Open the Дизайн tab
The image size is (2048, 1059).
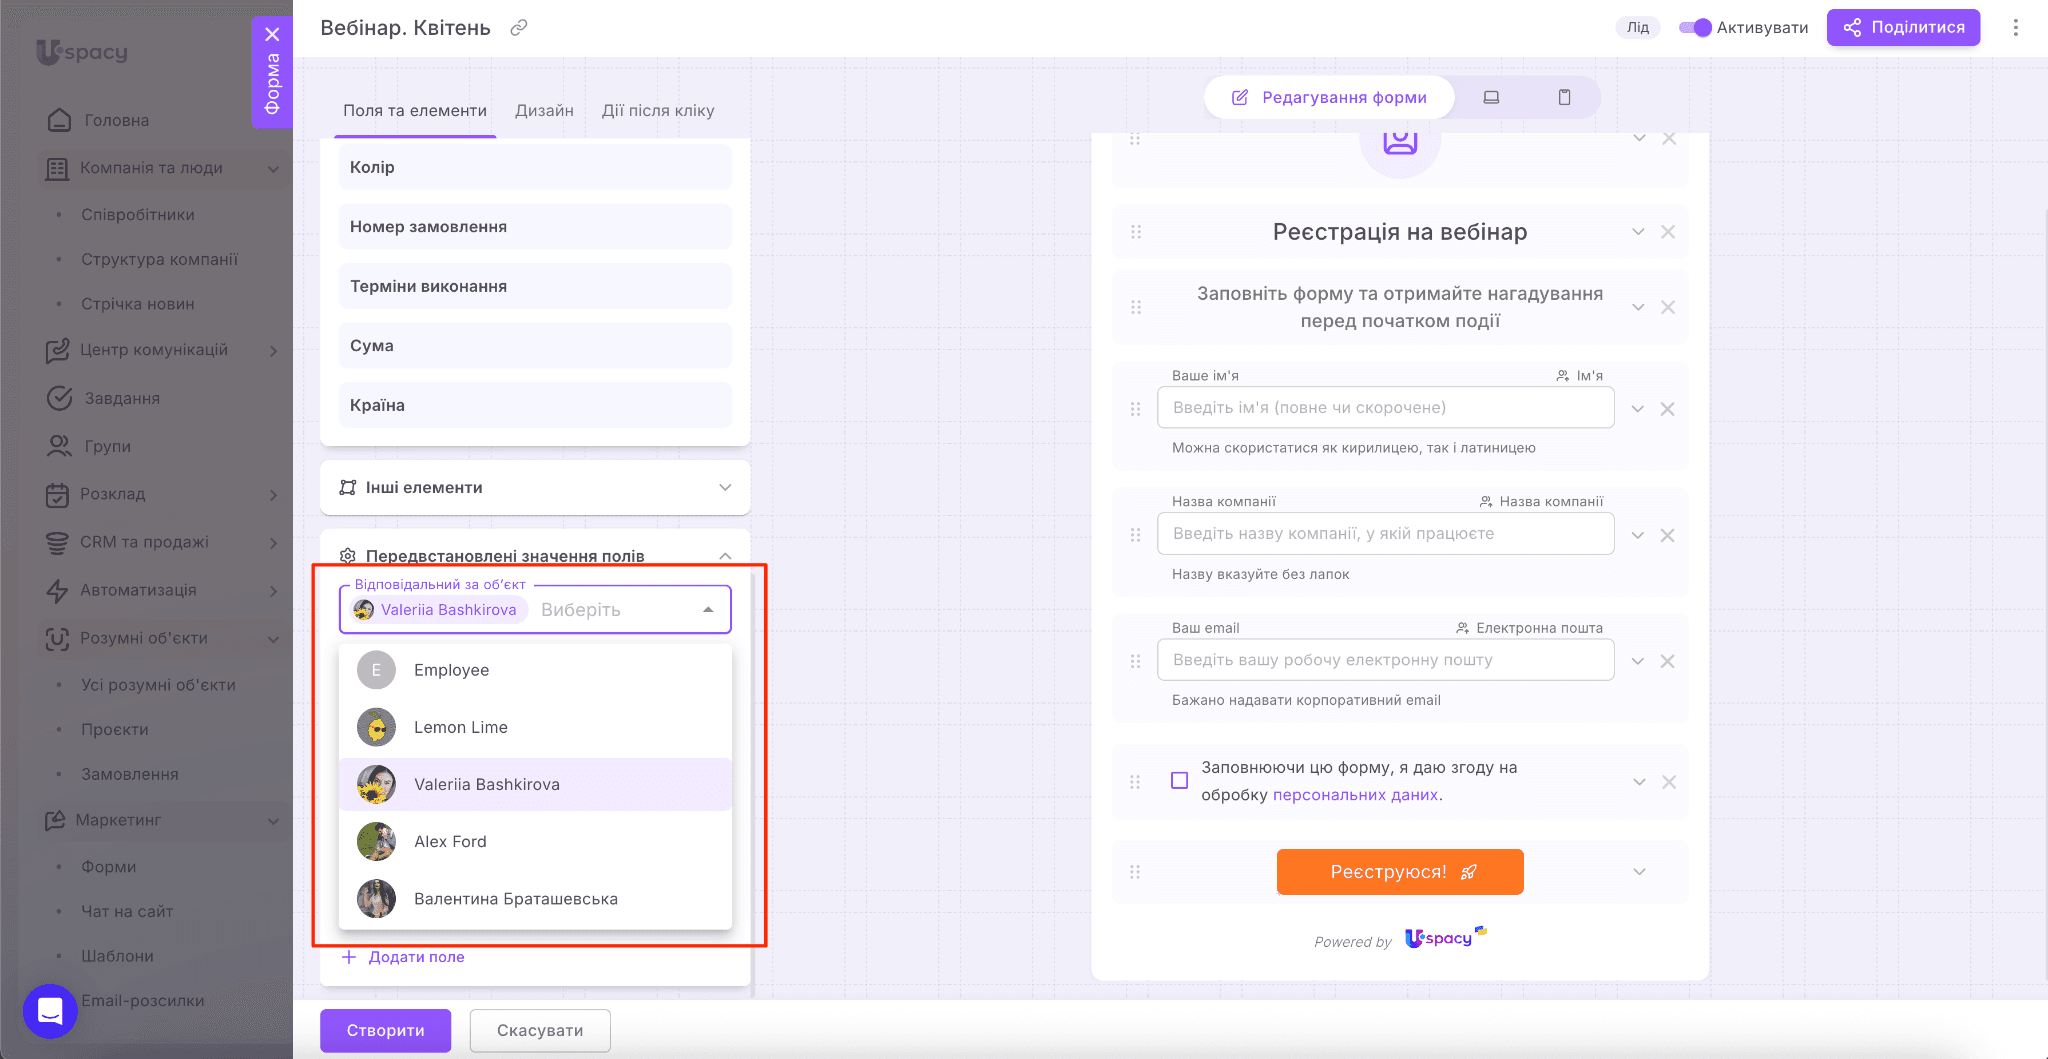point(544,111)
